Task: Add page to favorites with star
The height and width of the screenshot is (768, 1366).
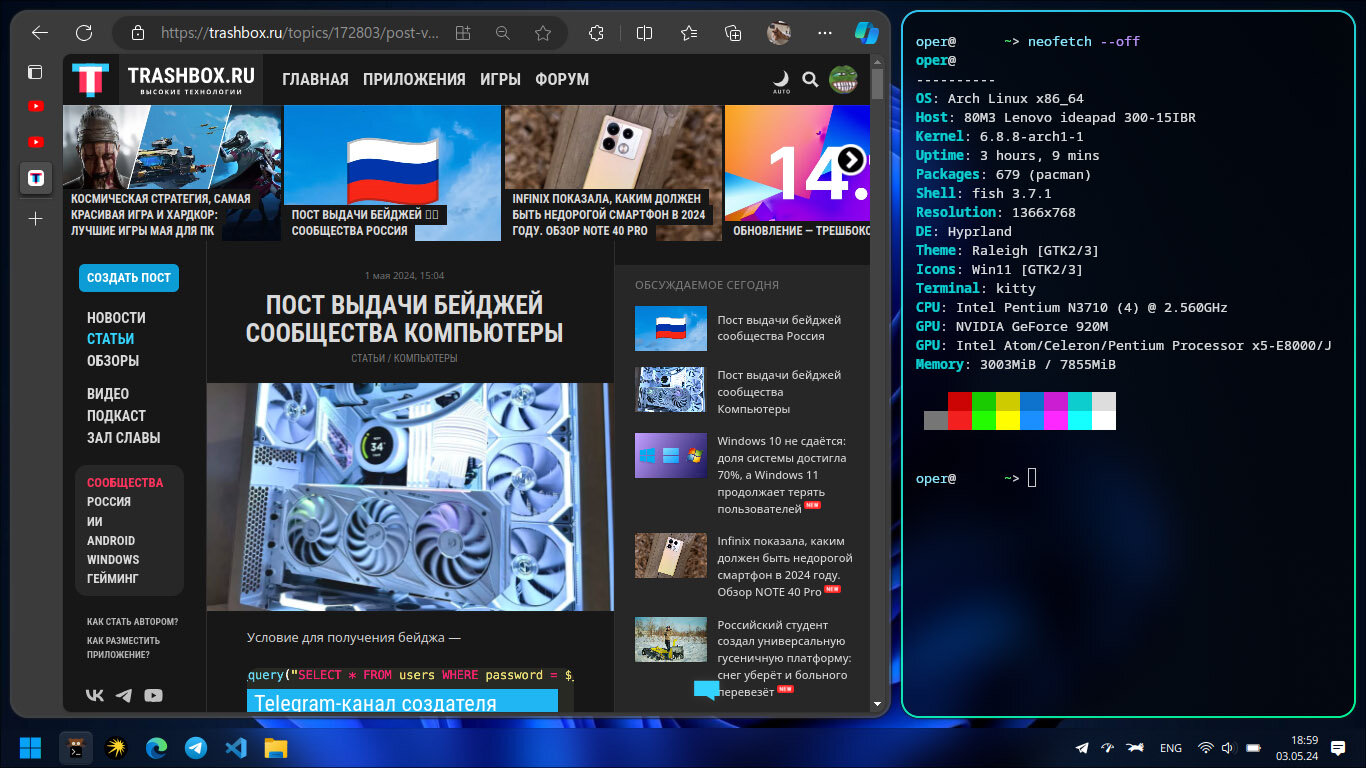Action: (542, 33)
